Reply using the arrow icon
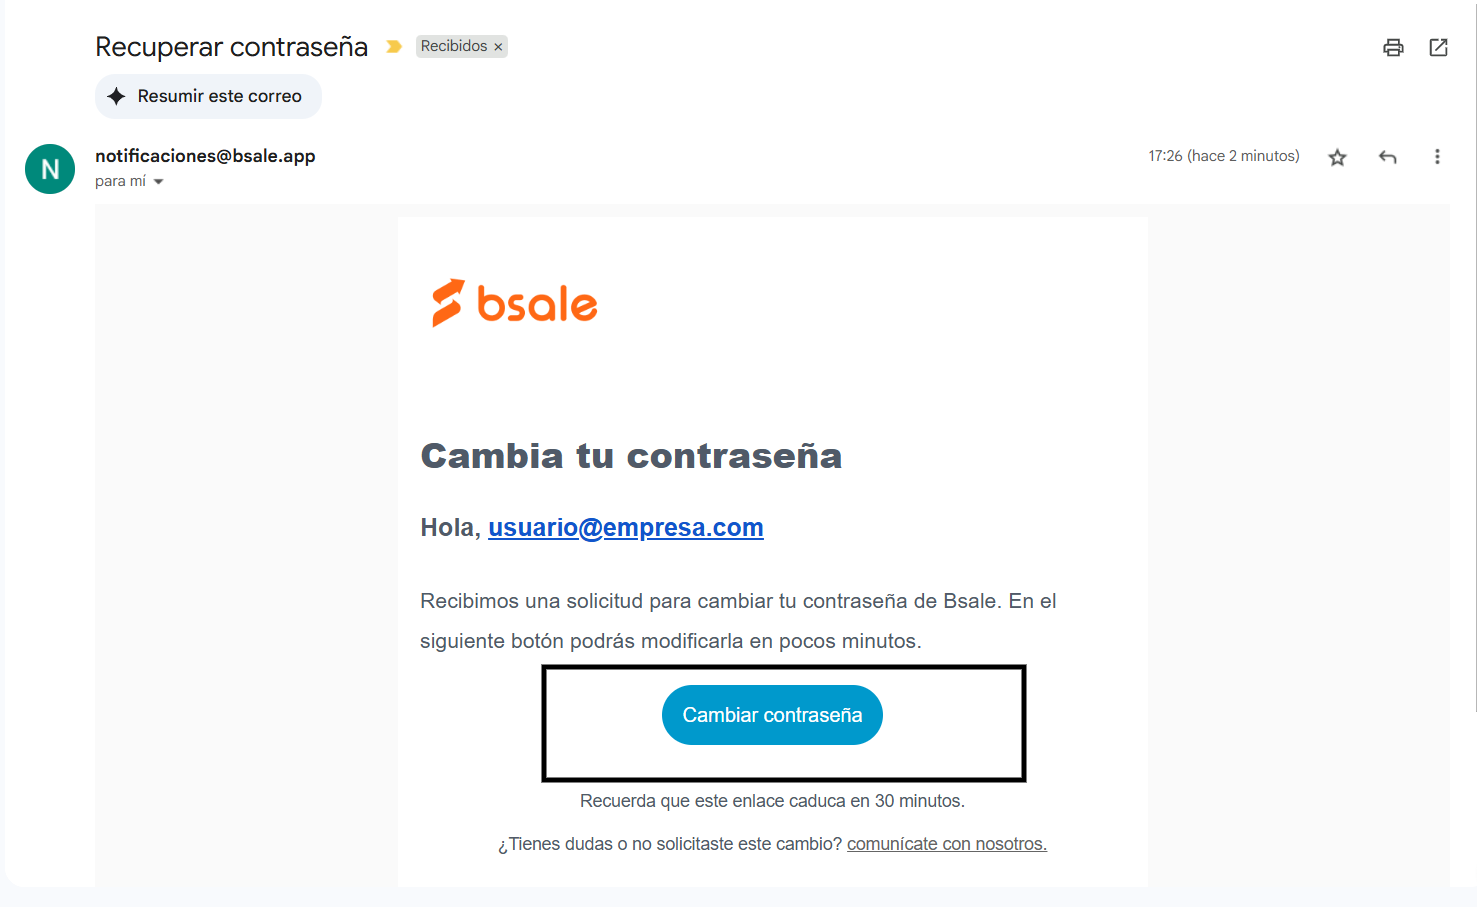The height and width of the screenshot is (907, 1477). click(x=1387, y=157)
